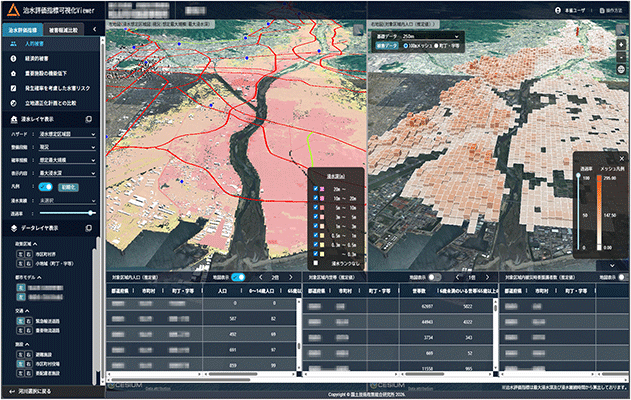Click the 初期化 reset button
This screenshot has width=631, height=400.
coord(68,187)
